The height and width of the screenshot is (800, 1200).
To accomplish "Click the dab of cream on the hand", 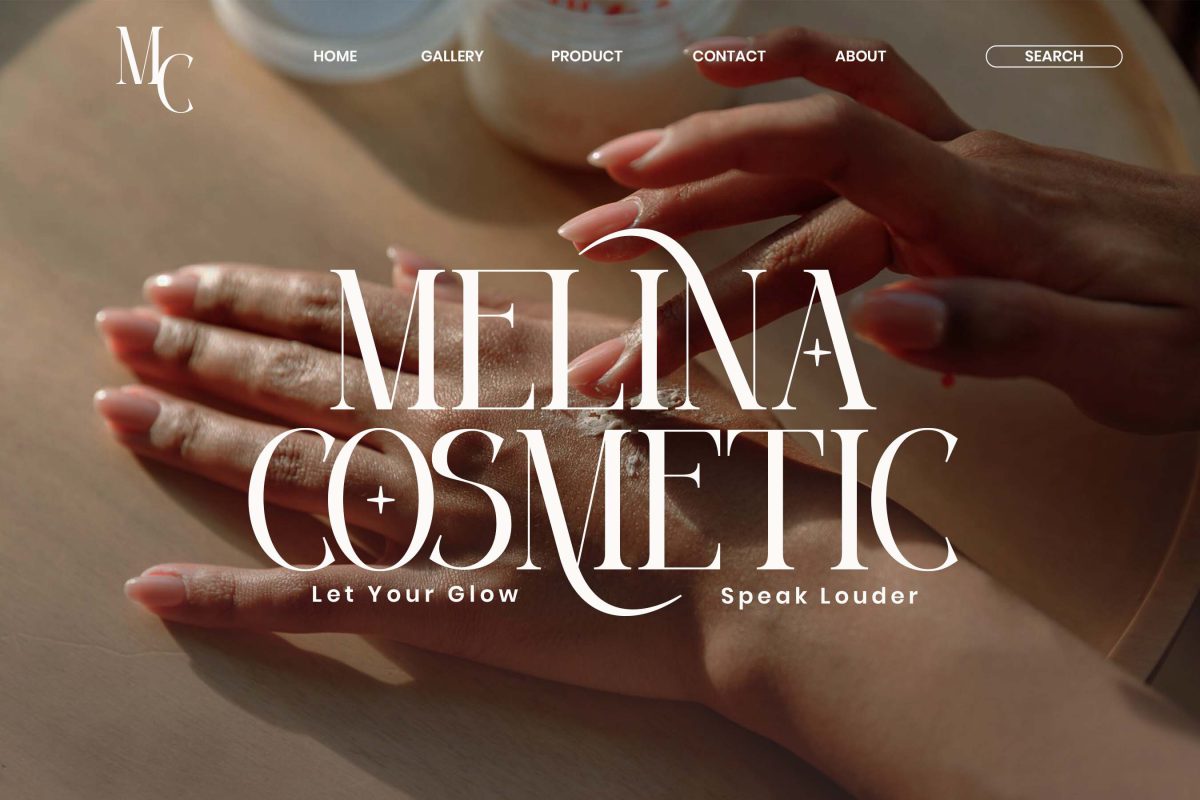I will 620,442.
